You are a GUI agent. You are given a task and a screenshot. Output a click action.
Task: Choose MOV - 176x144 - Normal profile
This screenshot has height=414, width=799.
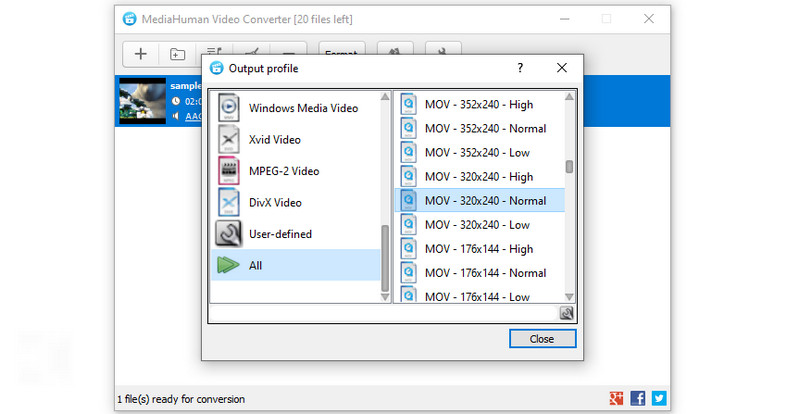coord(480,273)
